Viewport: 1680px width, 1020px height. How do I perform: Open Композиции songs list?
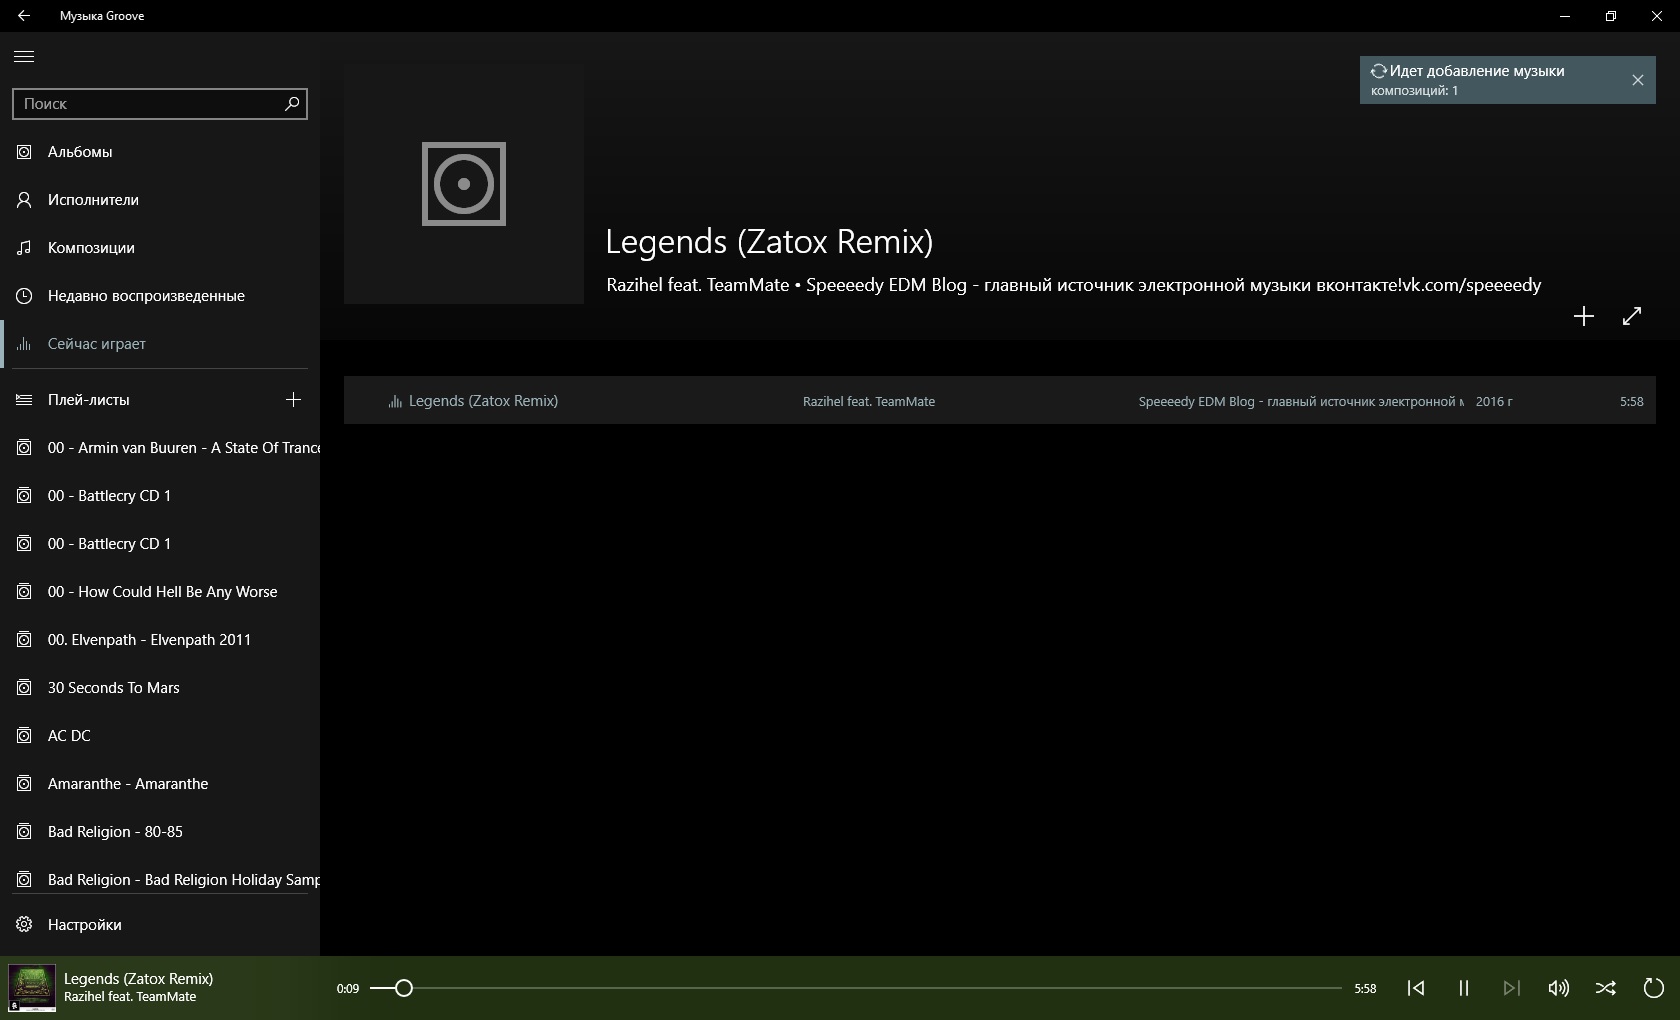coord(91,248)
